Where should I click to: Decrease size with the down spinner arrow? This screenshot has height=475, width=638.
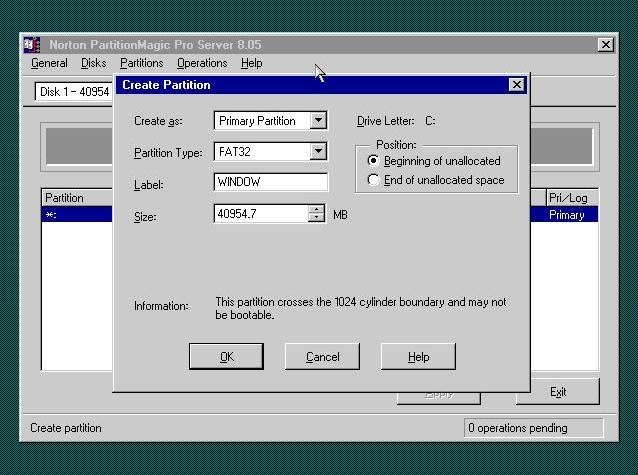(316, 218)
